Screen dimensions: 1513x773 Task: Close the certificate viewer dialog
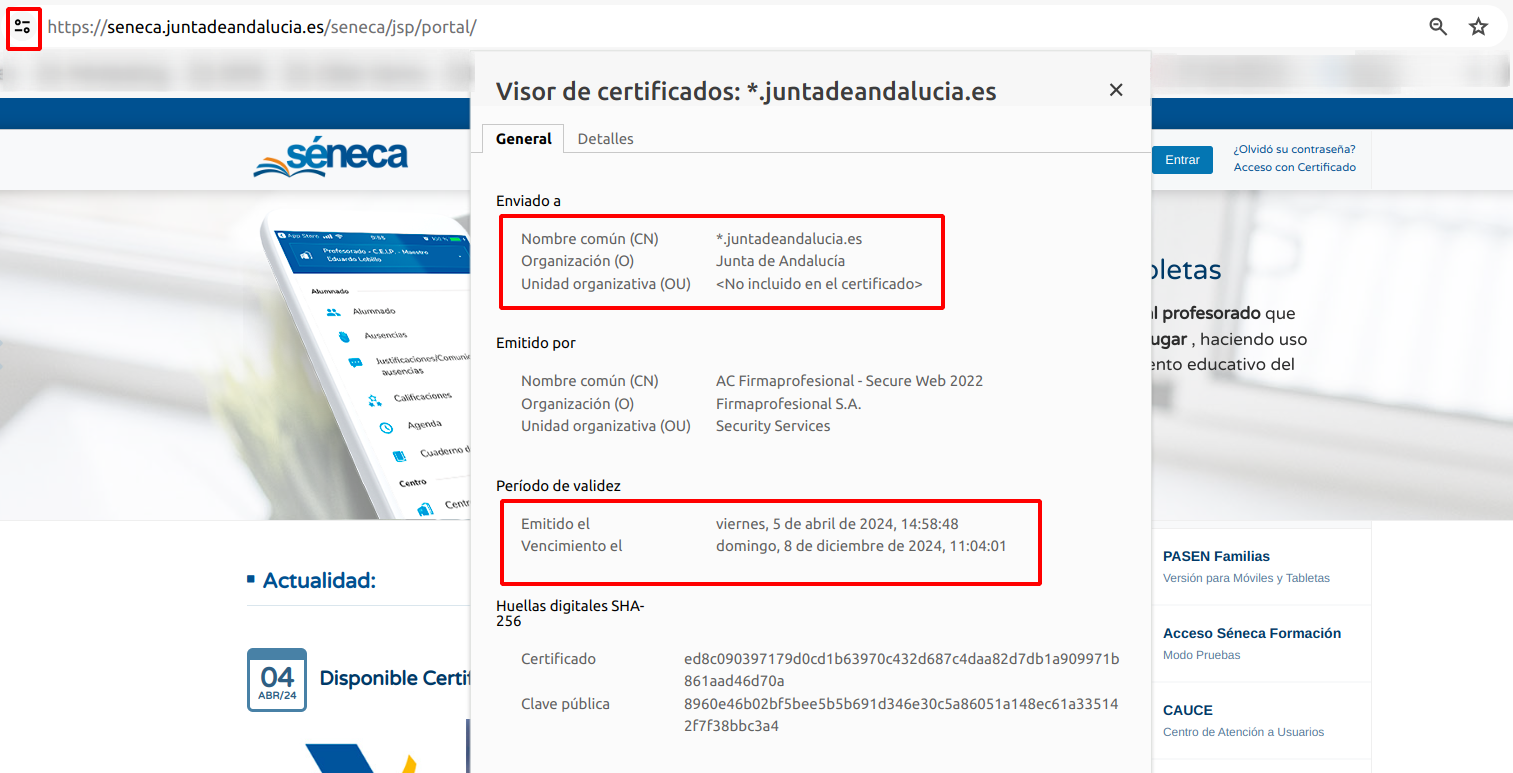click(1116, 90)
